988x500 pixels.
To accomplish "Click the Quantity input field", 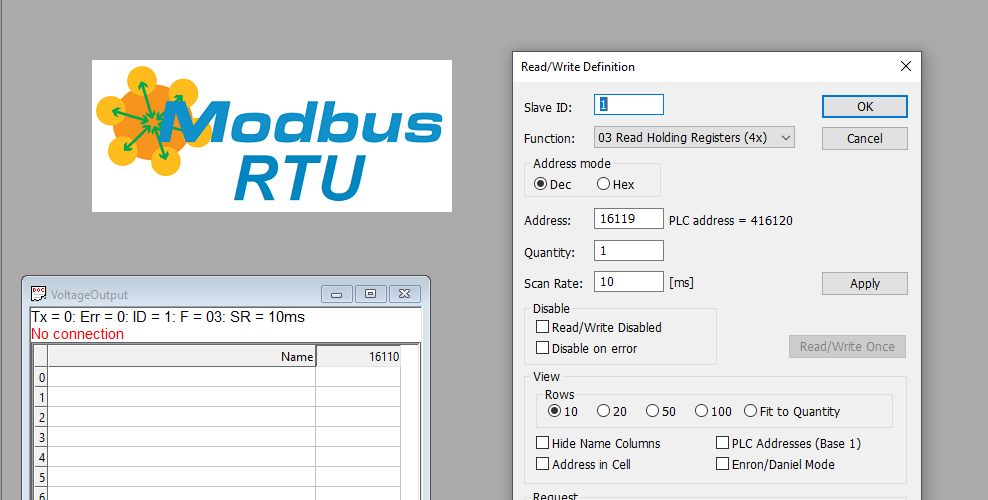I will (629, 251).
